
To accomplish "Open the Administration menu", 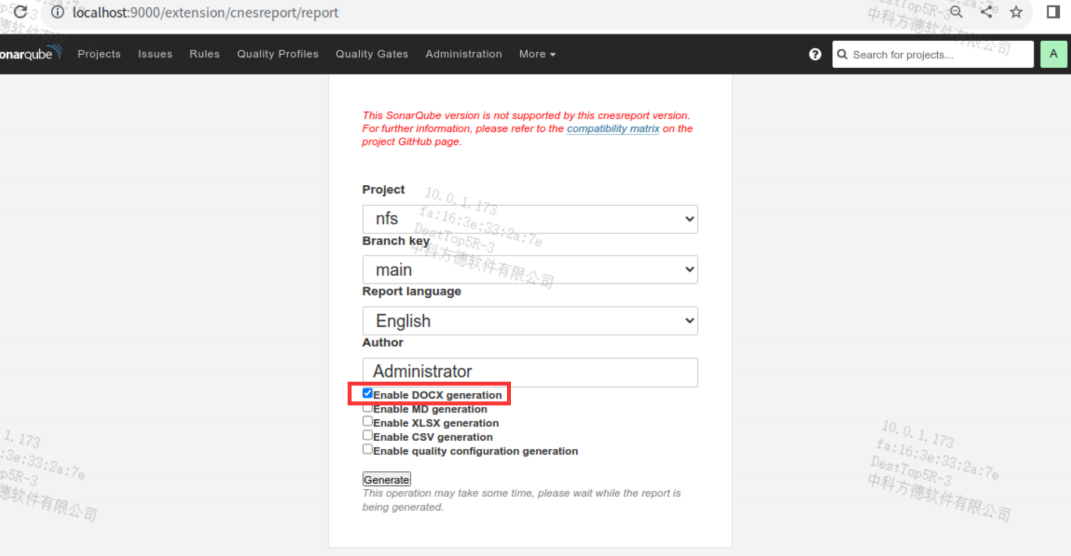I will (x=464, y=54).
